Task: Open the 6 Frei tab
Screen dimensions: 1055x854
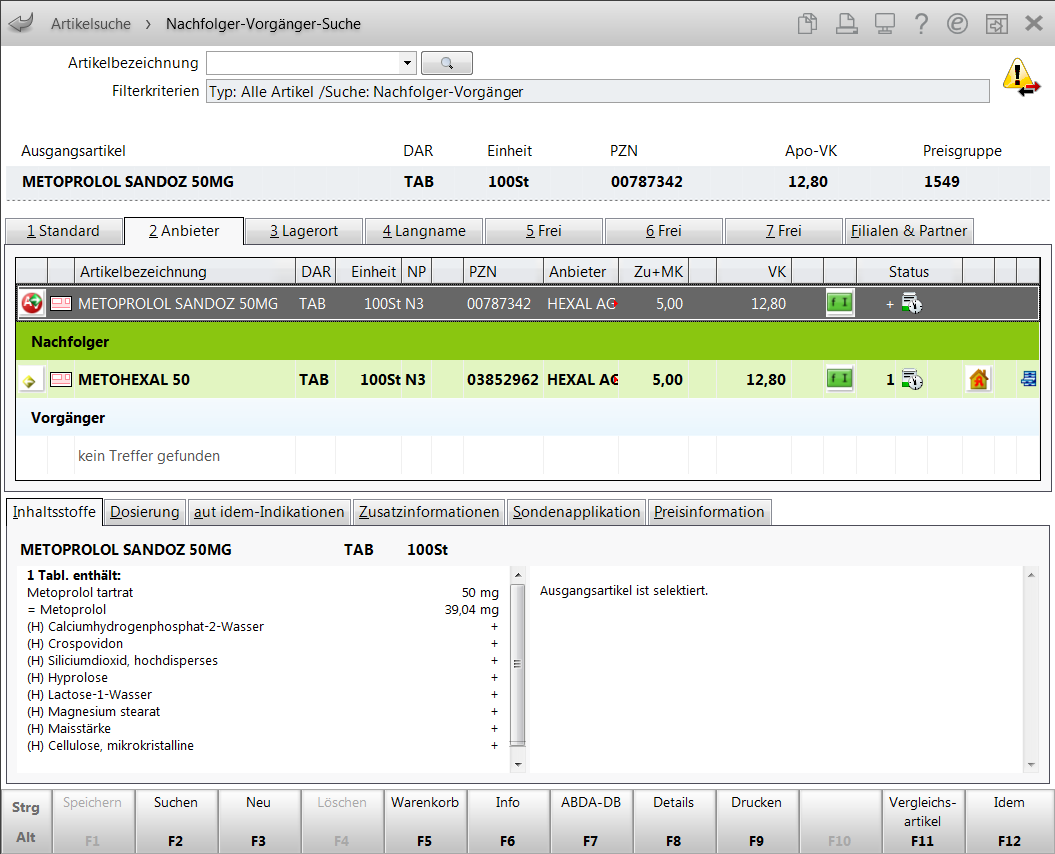Action: tap(664, 231)
